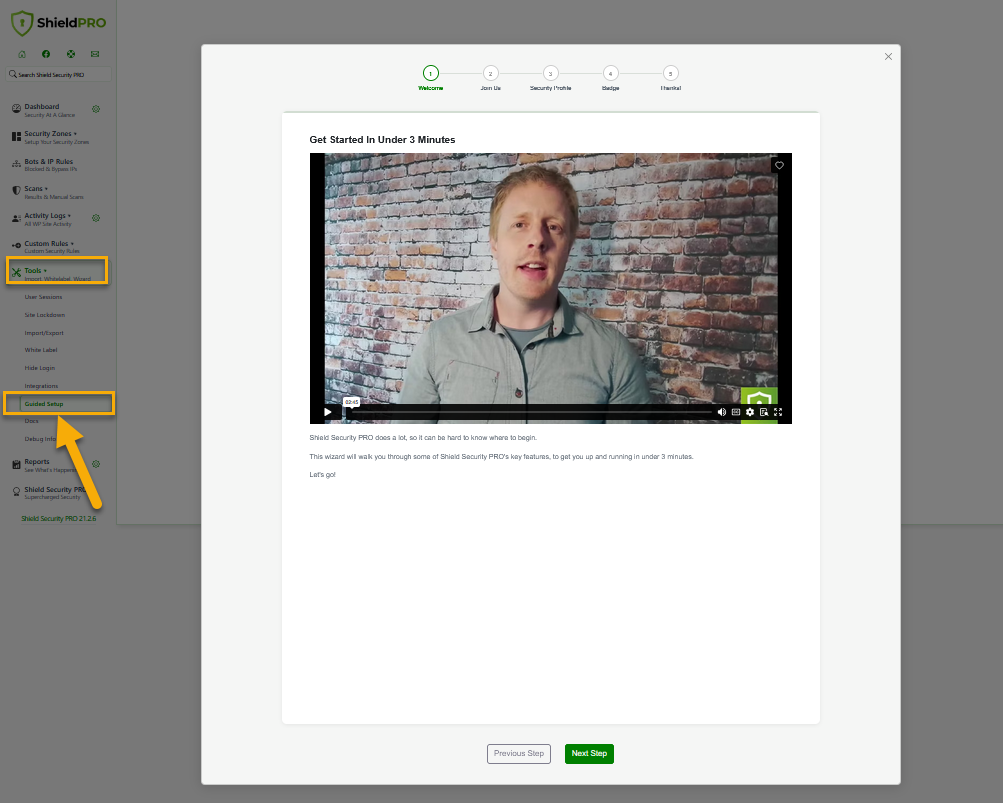Open the Reports menu item
The width and height of the screenshot is (1003, 803).
[x=50, y=465]
